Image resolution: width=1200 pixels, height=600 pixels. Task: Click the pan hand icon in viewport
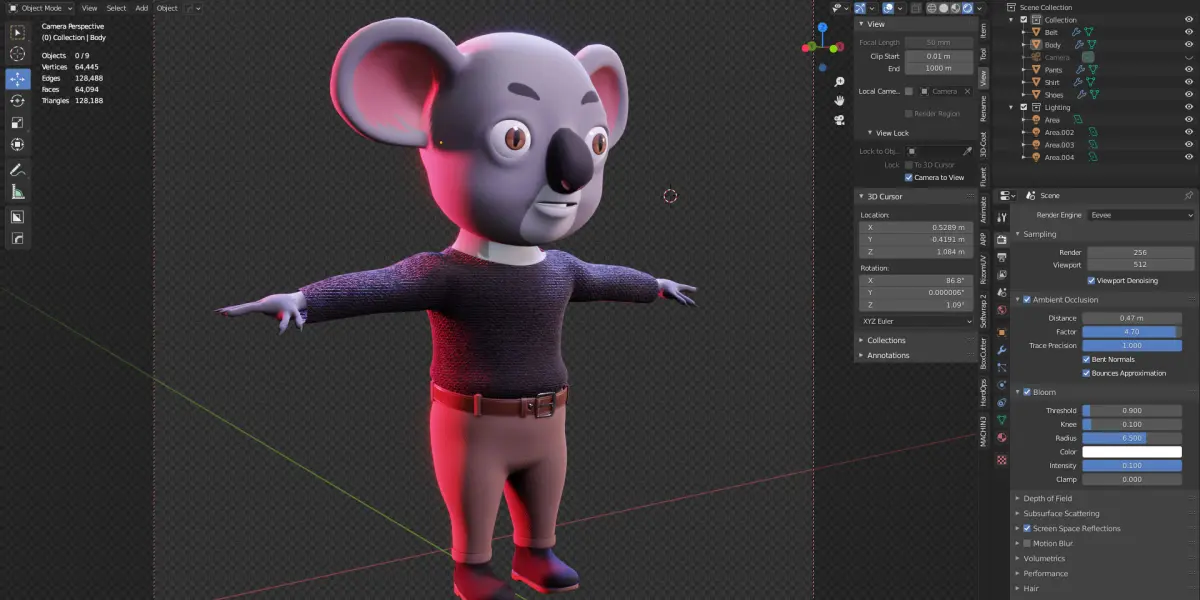[840, 100]
